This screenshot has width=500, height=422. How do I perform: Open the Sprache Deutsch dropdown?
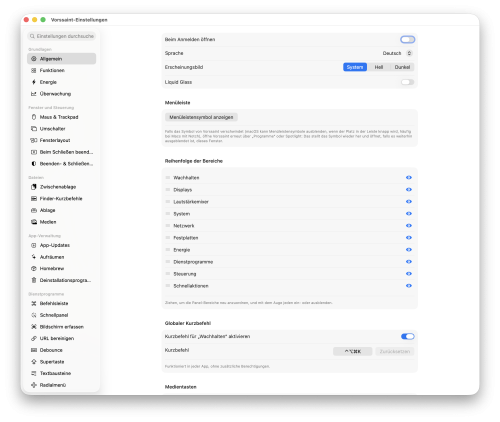397,53
